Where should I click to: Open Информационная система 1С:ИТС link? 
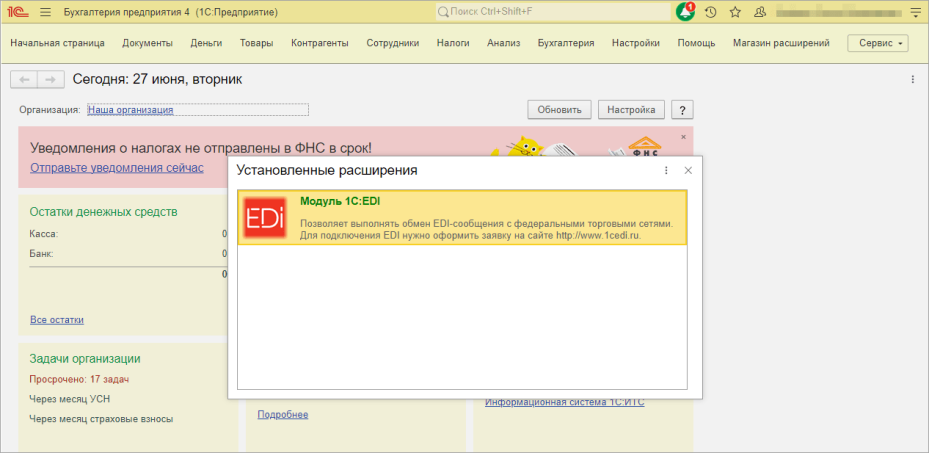pyautogui.click(x=565, y=403)
